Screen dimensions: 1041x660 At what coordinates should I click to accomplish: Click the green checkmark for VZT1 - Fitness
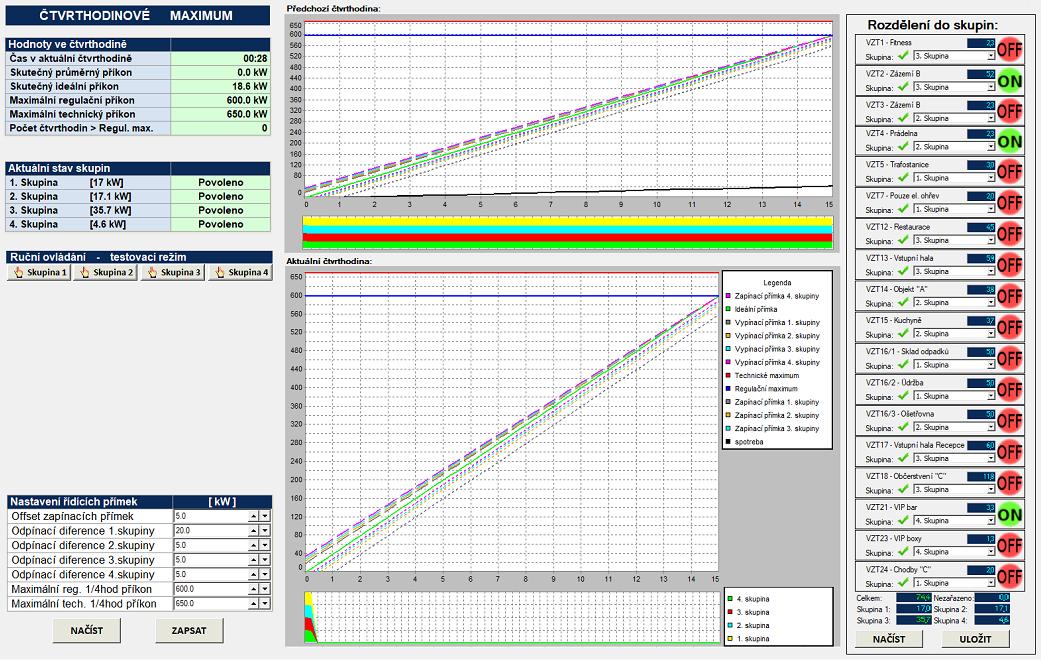tap(902, 56)
